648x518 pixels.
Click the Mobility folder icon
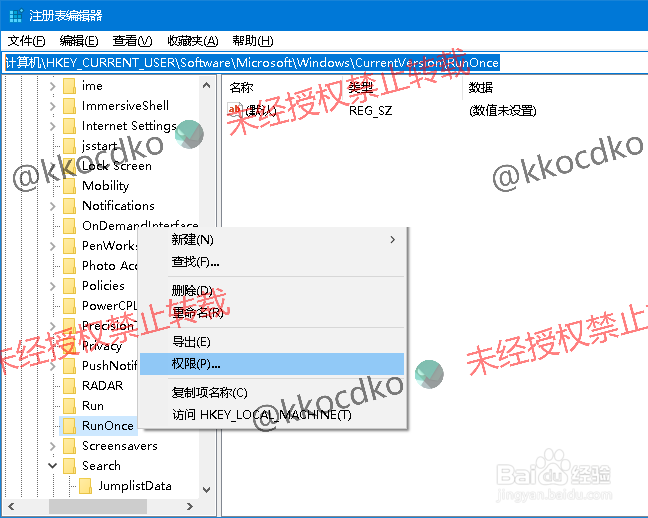click(69, 186)
